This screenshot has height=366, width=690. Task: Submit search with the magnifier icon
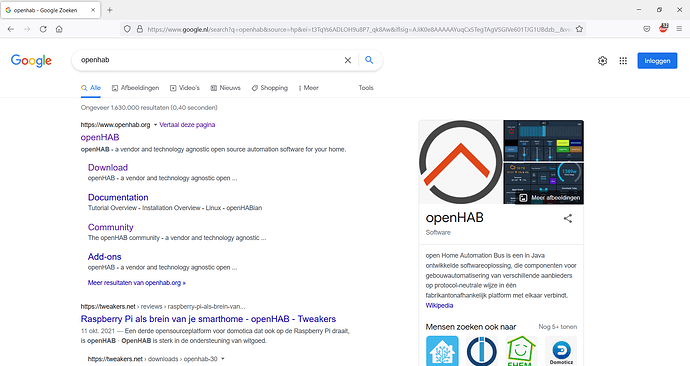pos(369,60)
